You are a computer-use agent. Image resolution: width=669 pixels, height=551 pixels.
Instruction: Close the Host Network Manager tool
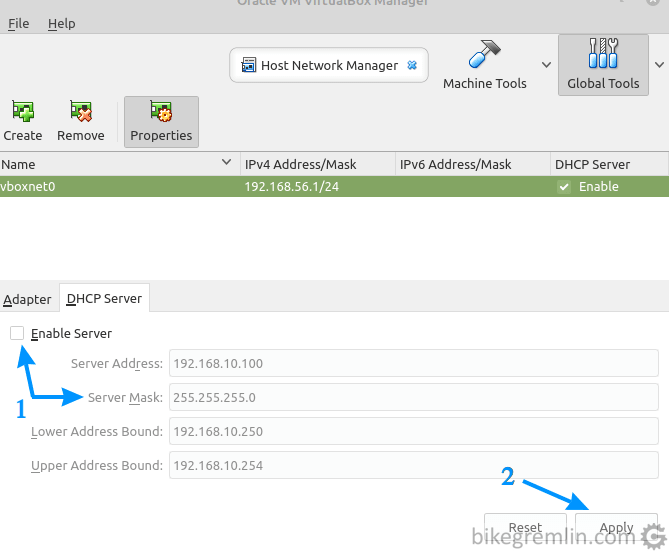[x=412, y=65]
